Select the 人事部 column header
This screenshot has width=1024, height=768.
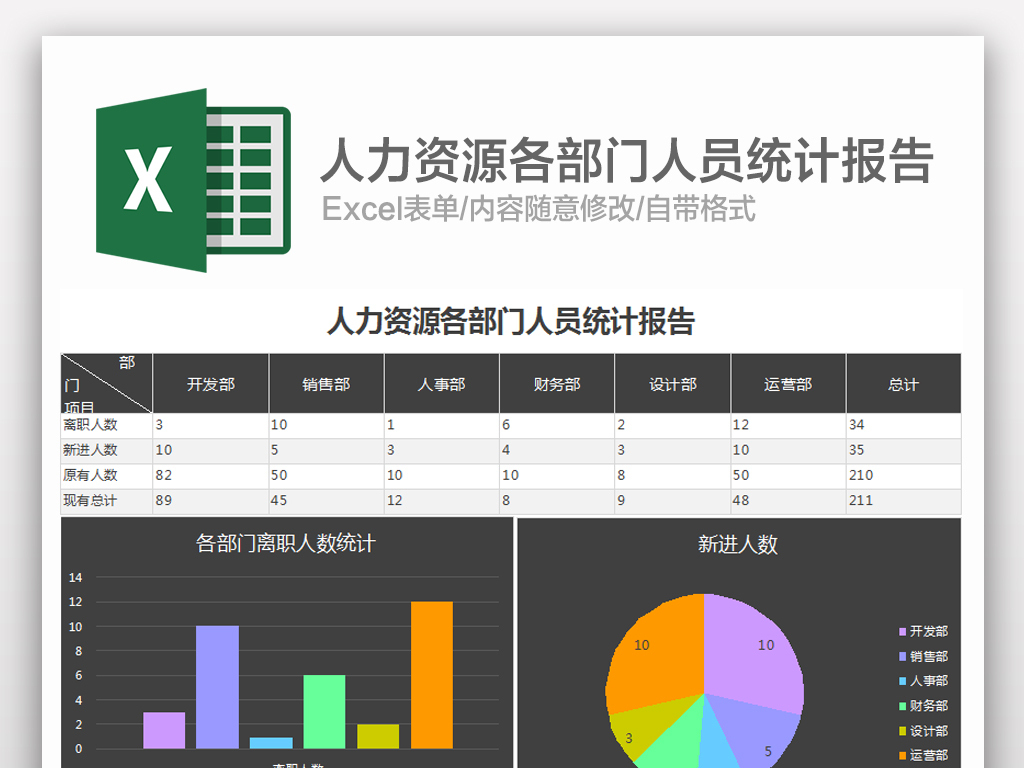(442, 383)
